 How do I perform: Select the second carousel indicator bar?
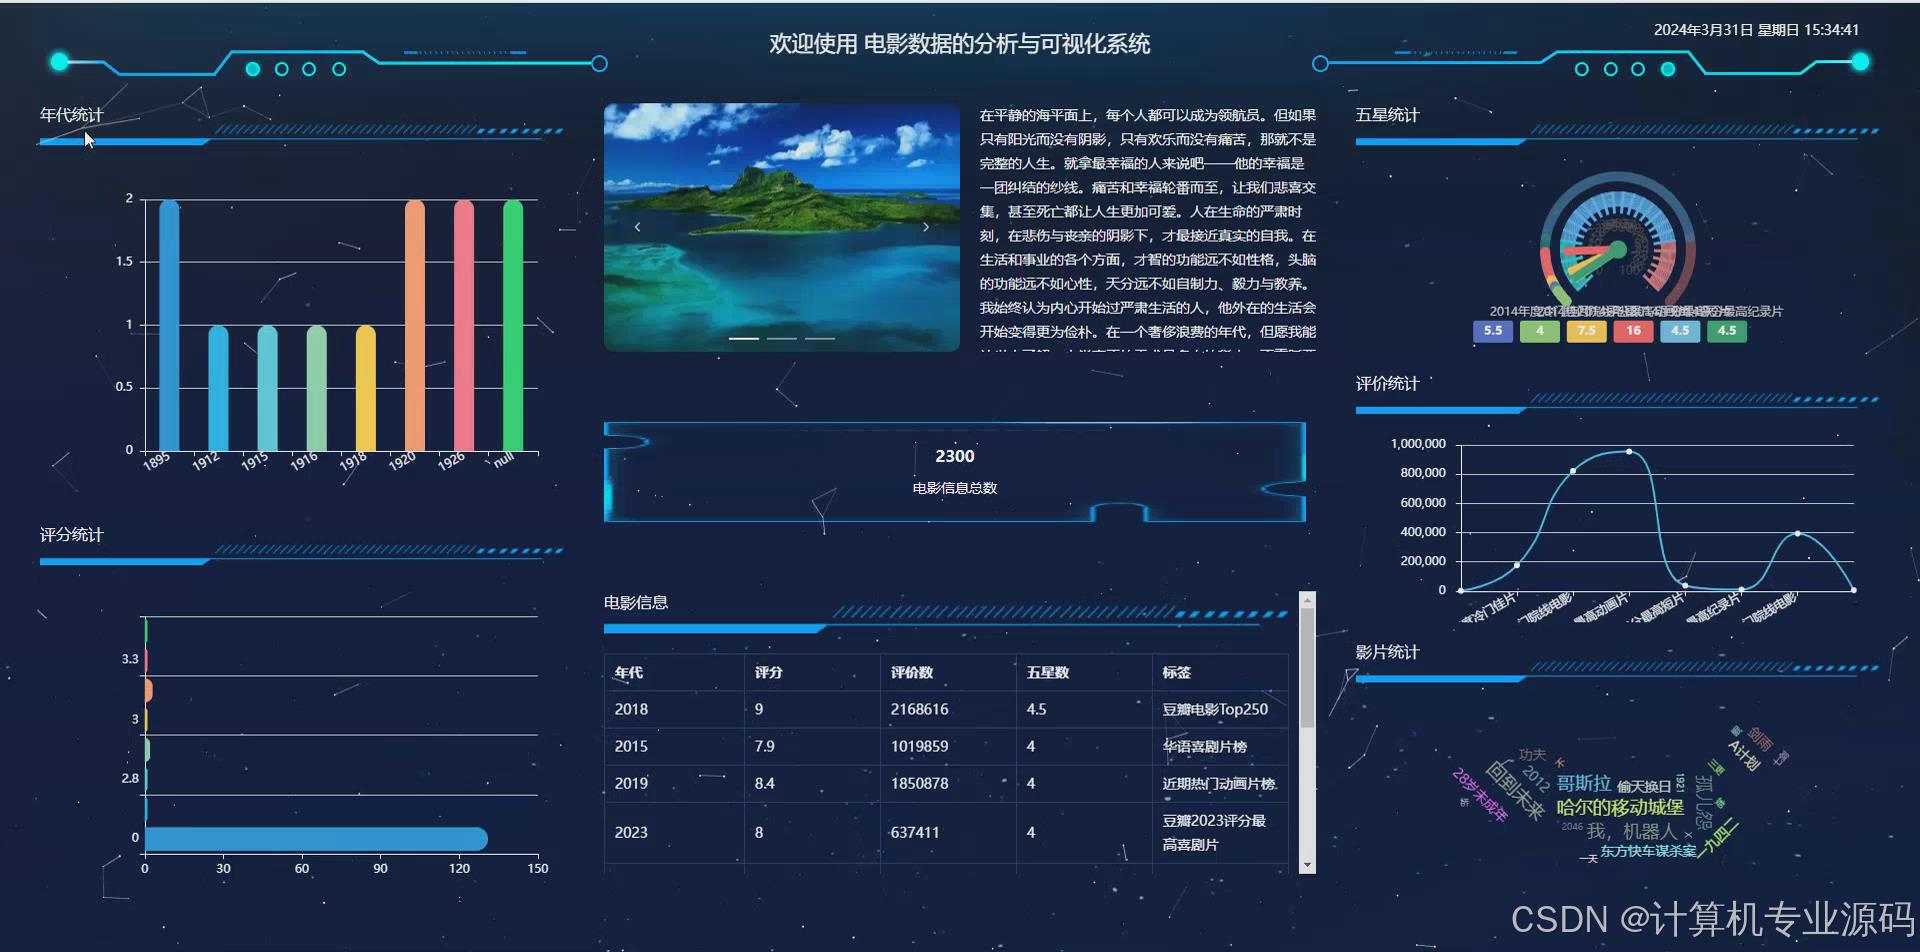[782, 338]
